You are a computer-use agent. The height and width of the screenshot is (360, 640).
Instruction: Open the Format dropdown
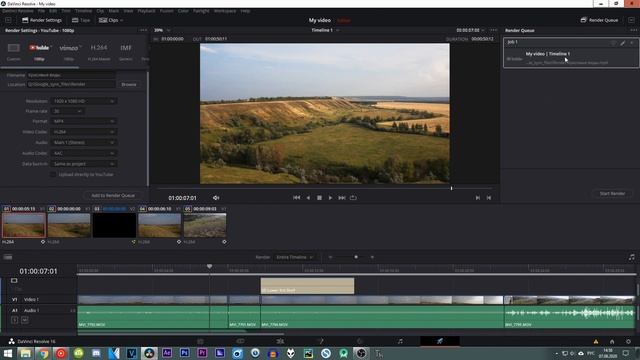(x=84, y=121)
